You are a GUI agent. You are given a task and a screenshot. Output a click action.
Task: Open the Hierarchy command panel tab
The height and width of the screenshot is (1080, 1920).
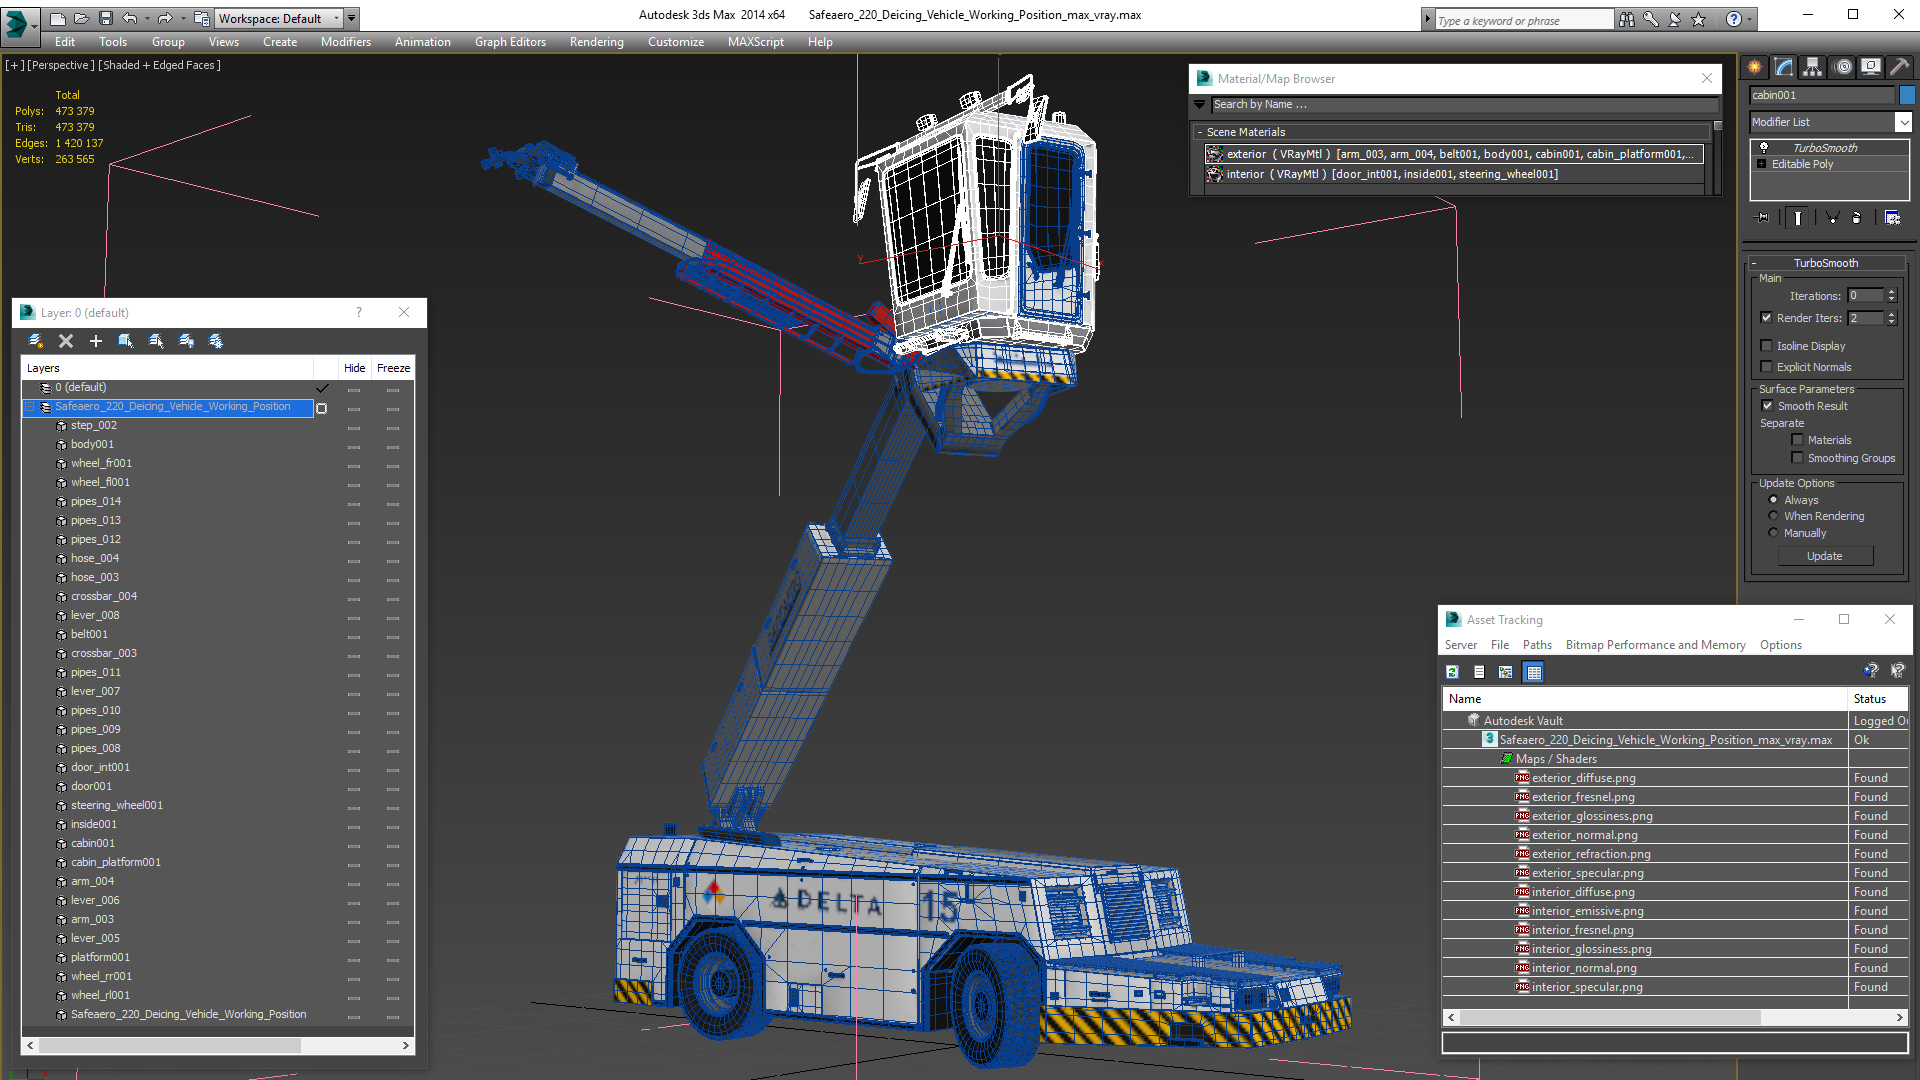[x=1812, y=67]
